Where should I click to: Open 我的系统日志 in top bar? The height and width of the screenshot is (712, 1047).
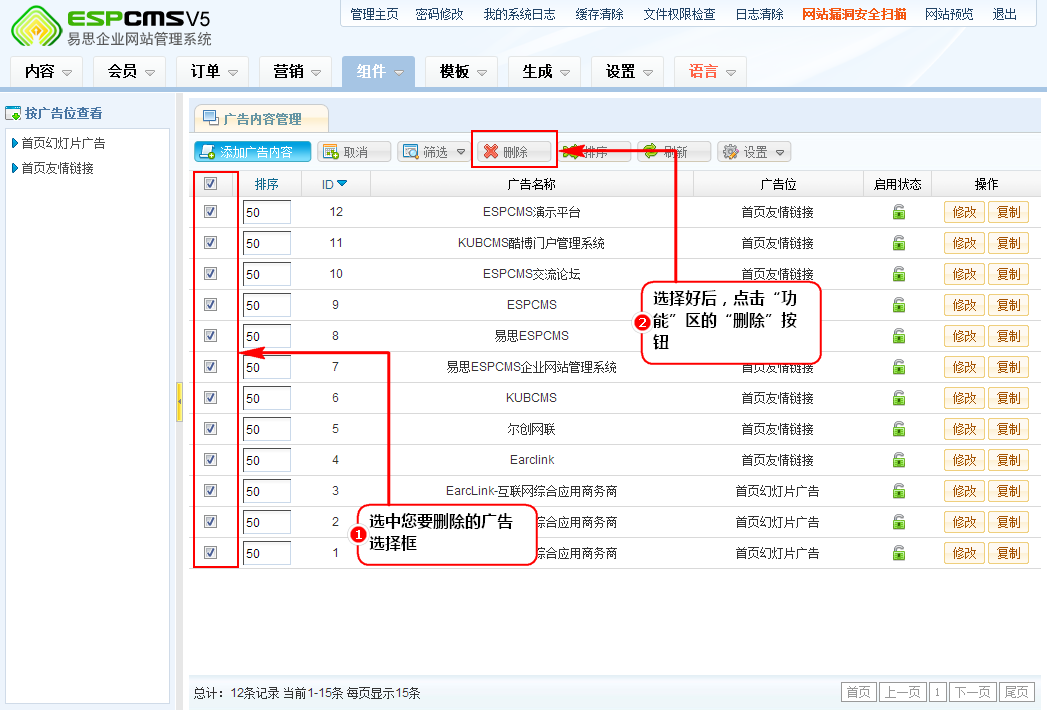pyautogui.click(x=519, y=14)
